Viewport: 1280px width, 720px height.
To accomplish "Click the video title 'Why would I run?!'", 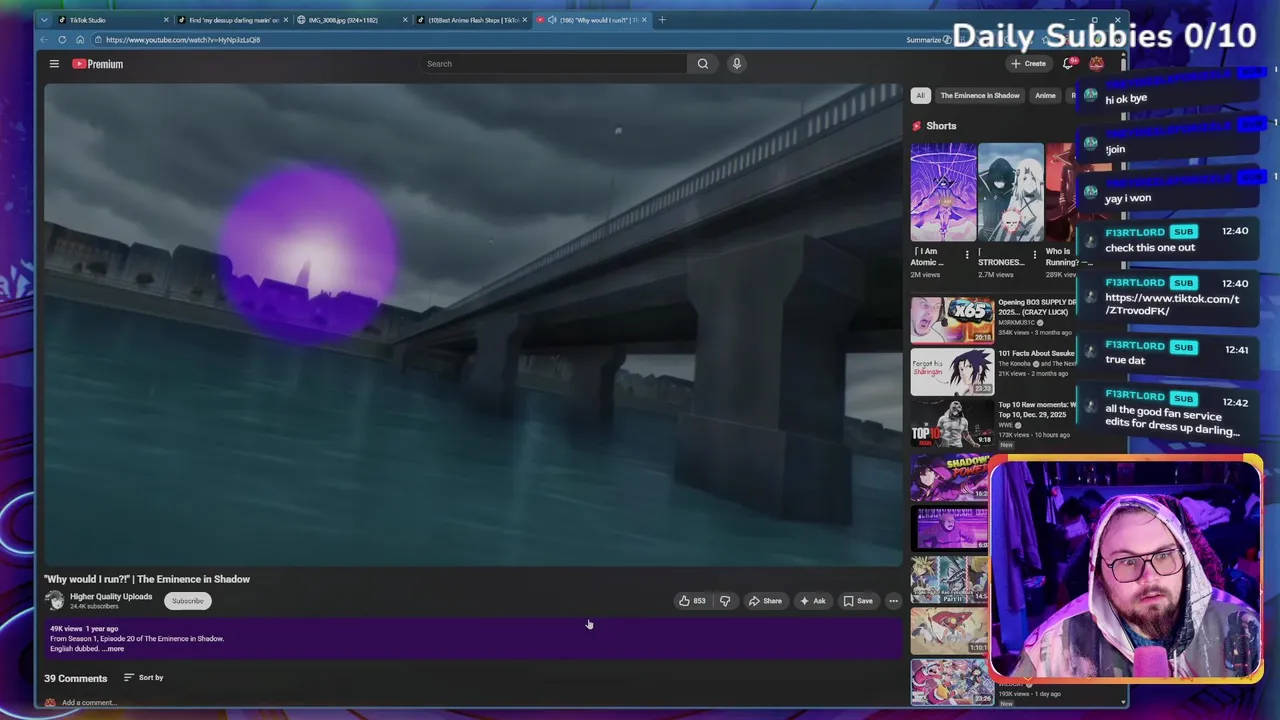I will [147, 579].
